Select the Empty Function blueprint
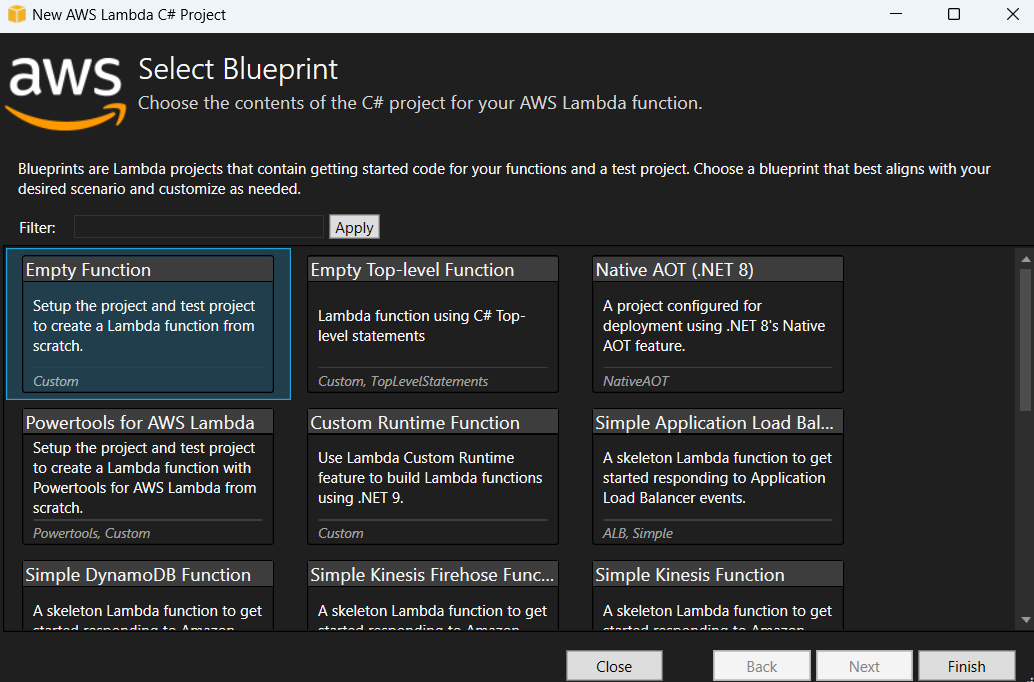Screen dimensions: 1034x682 148,324
